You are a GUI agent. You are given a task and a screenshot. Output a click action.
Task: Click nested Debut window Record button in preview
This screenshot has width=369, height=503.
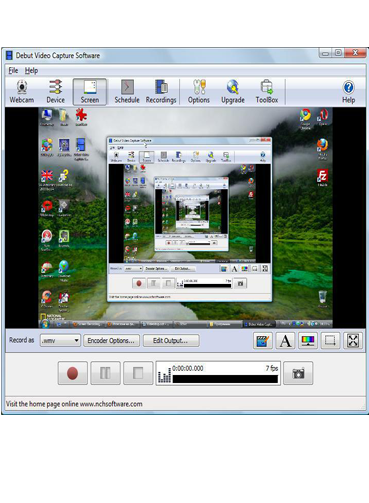pos(139,283)
